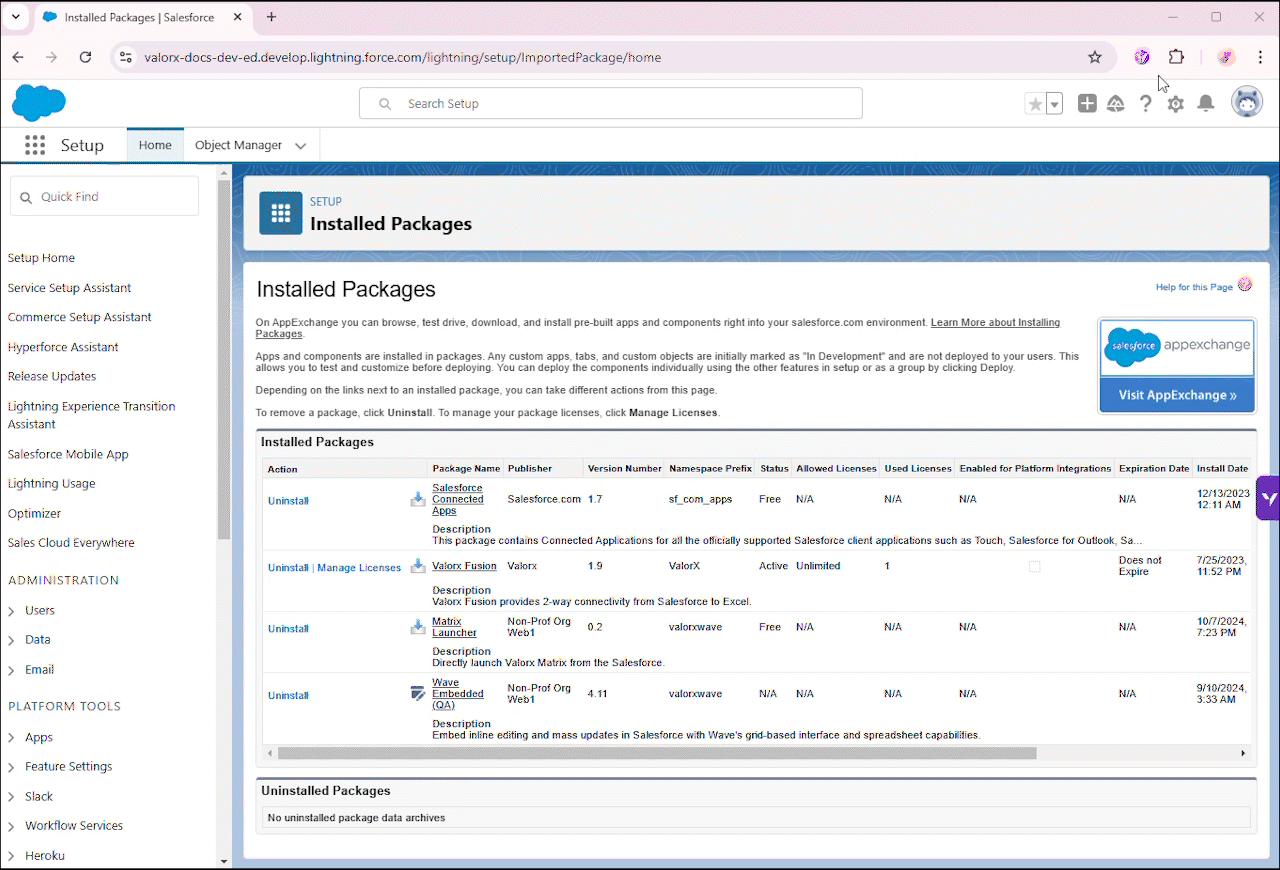Screen dimensions: 1280x870
Task: Click the Salesforce cloud logo
Action: (x=39, y=103)
